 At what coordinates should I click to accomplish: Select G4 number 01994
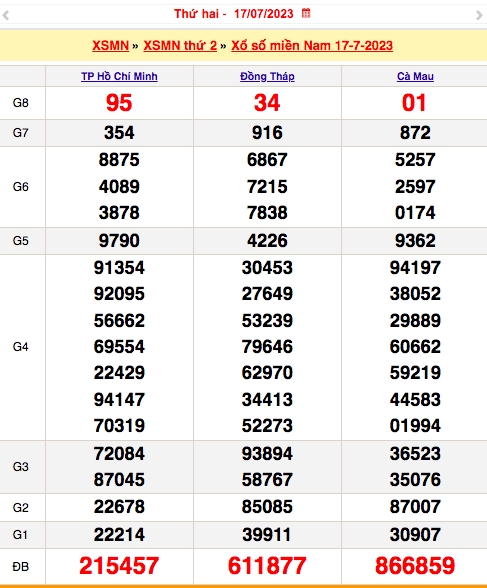(x=415, y=426)
